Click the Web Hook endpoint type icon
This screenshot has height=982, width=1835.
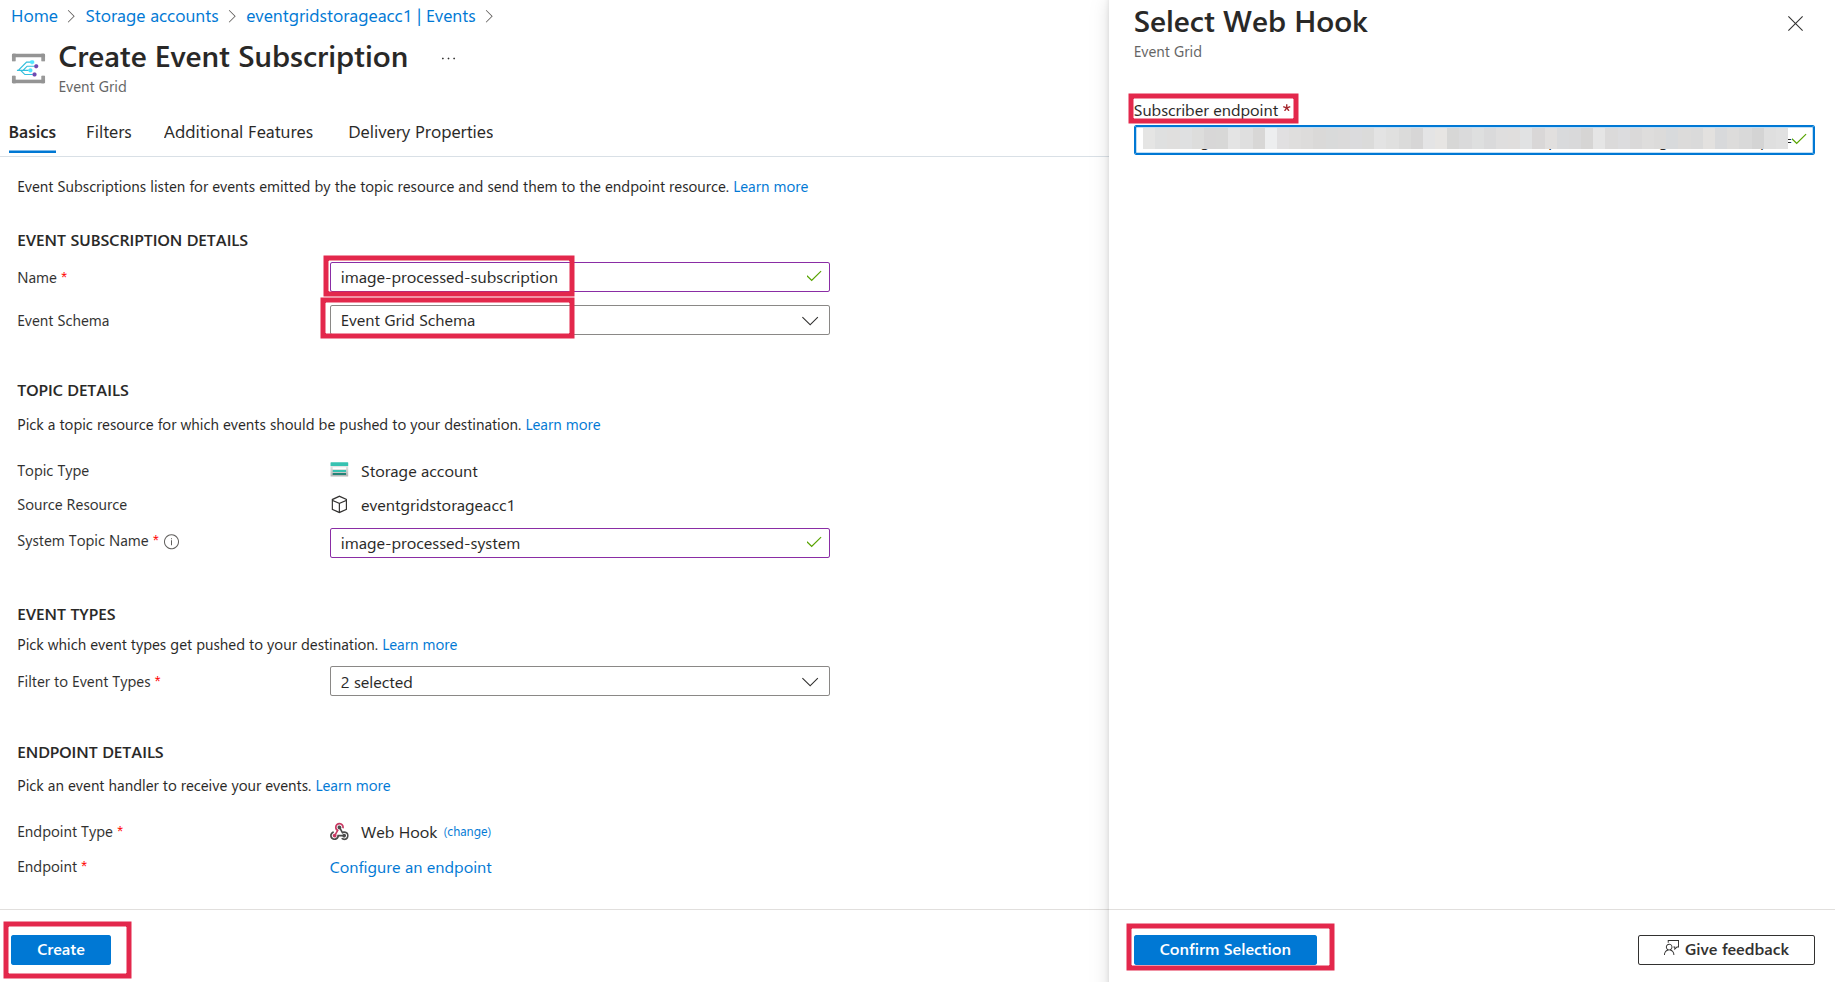340,832
